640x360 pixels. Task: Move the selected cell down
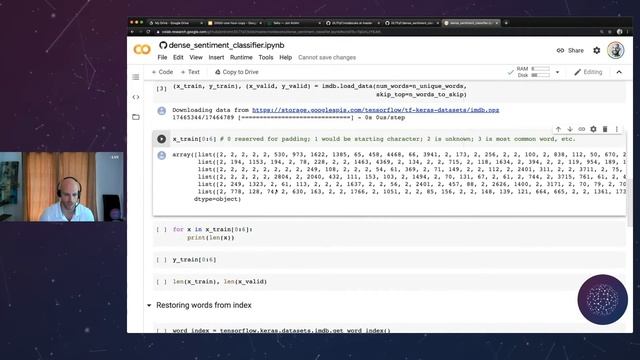coord(570,129)
